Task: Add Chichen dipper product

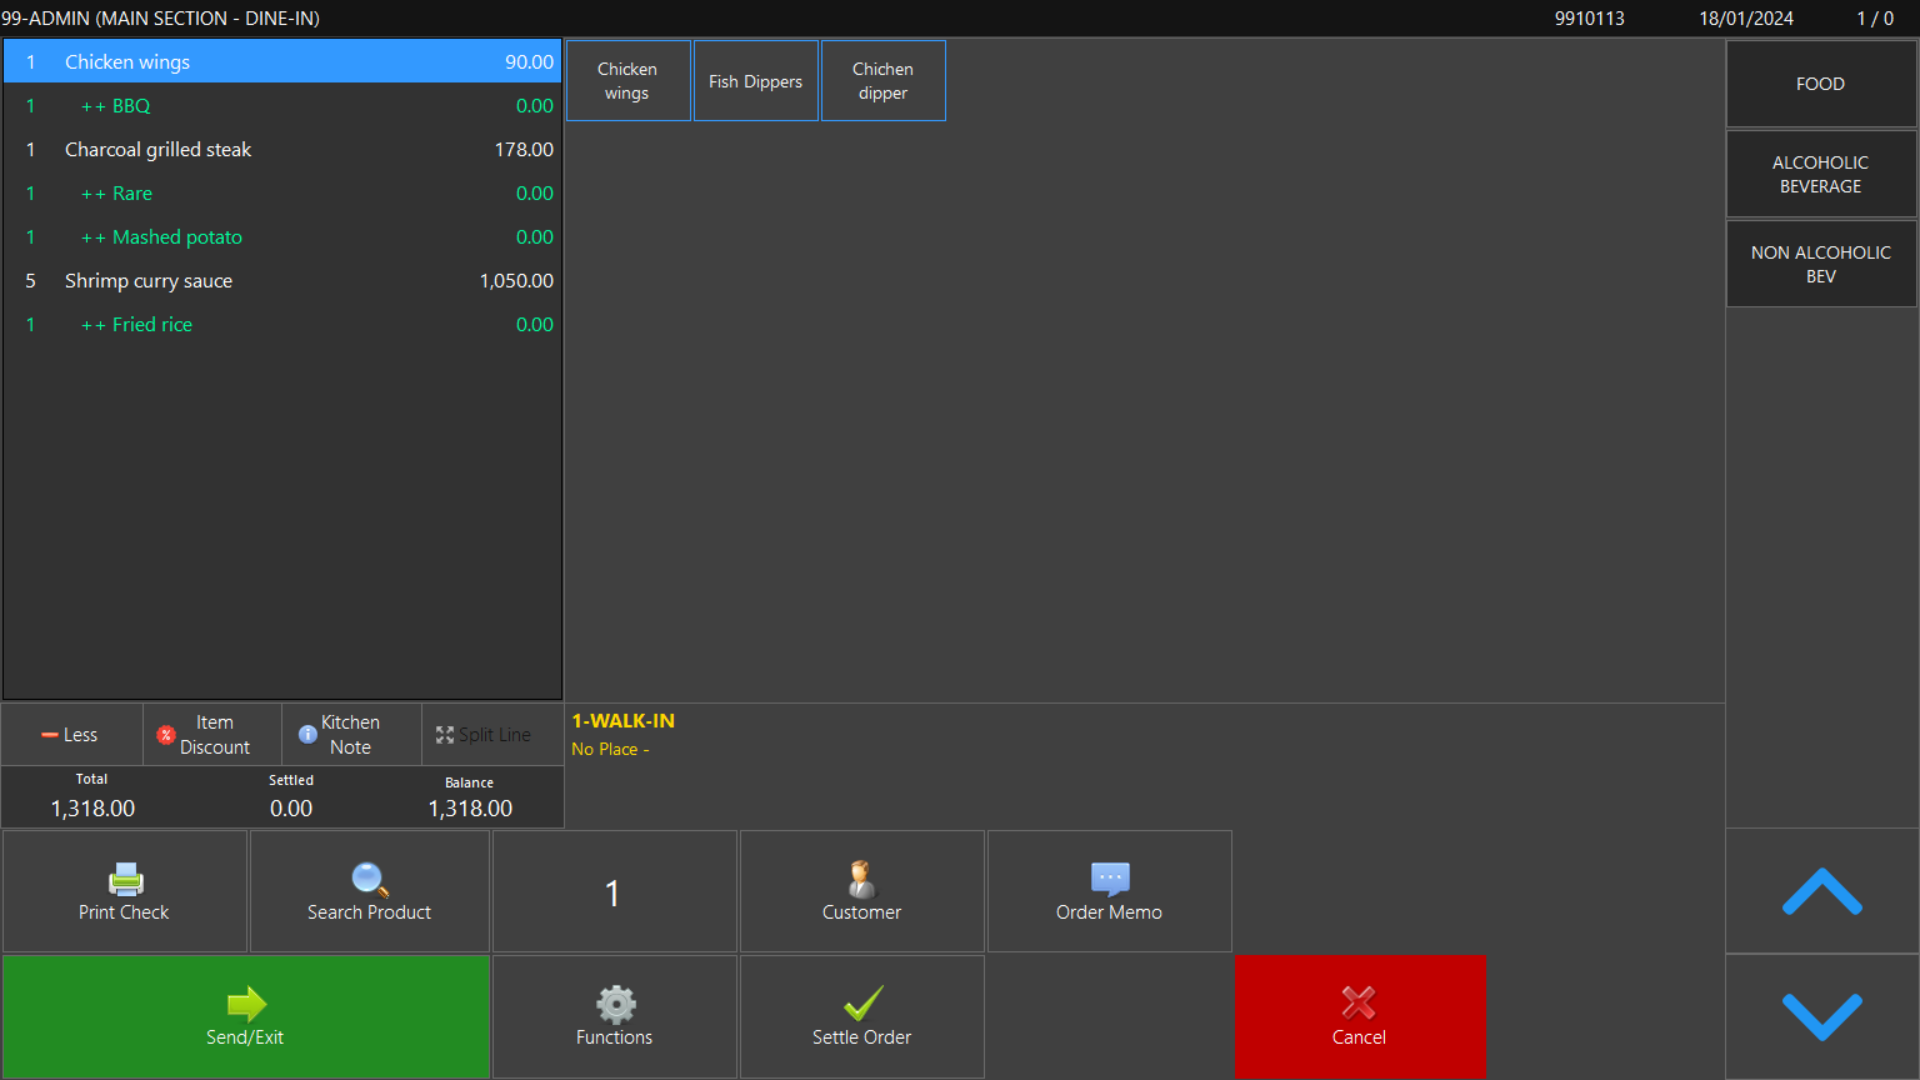Action: [x=882, y=81]
